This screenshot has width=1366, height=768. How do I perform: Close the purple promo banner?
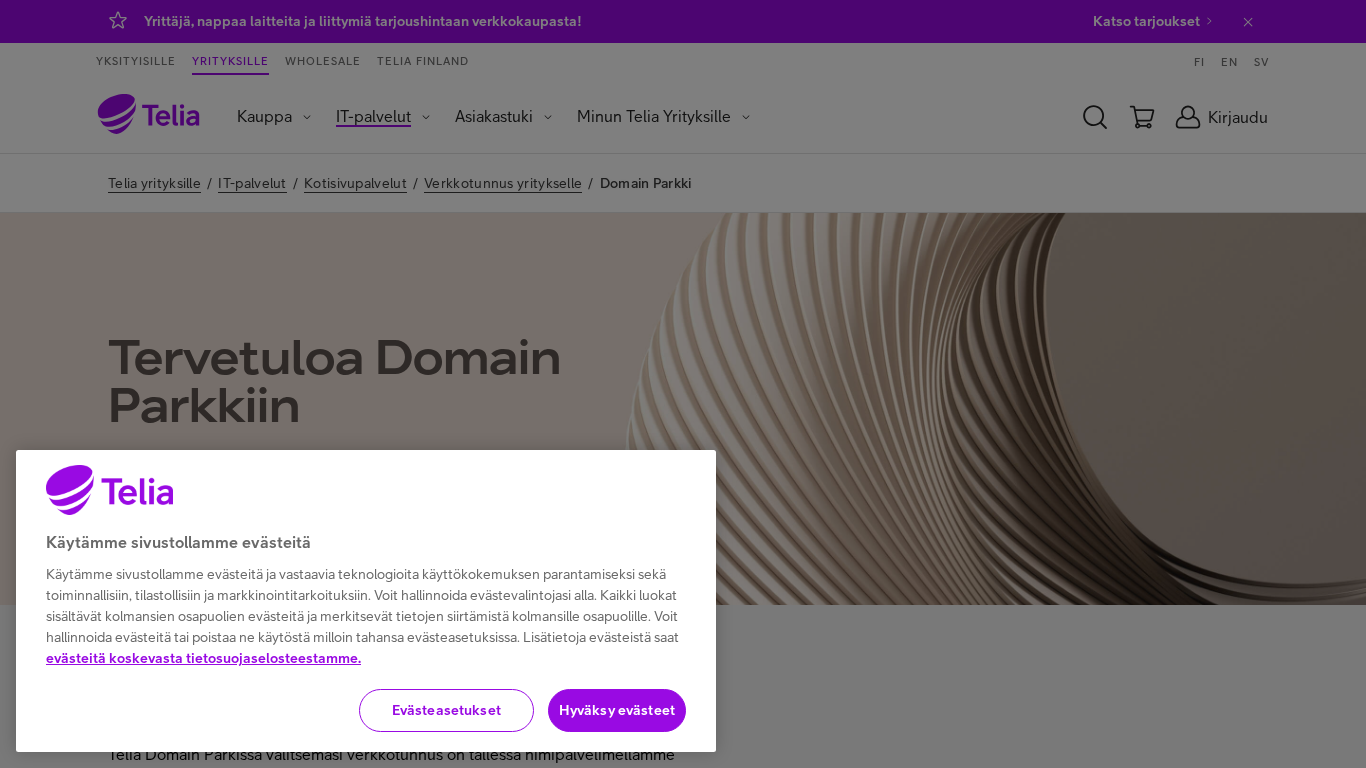tap(1248, 22)
